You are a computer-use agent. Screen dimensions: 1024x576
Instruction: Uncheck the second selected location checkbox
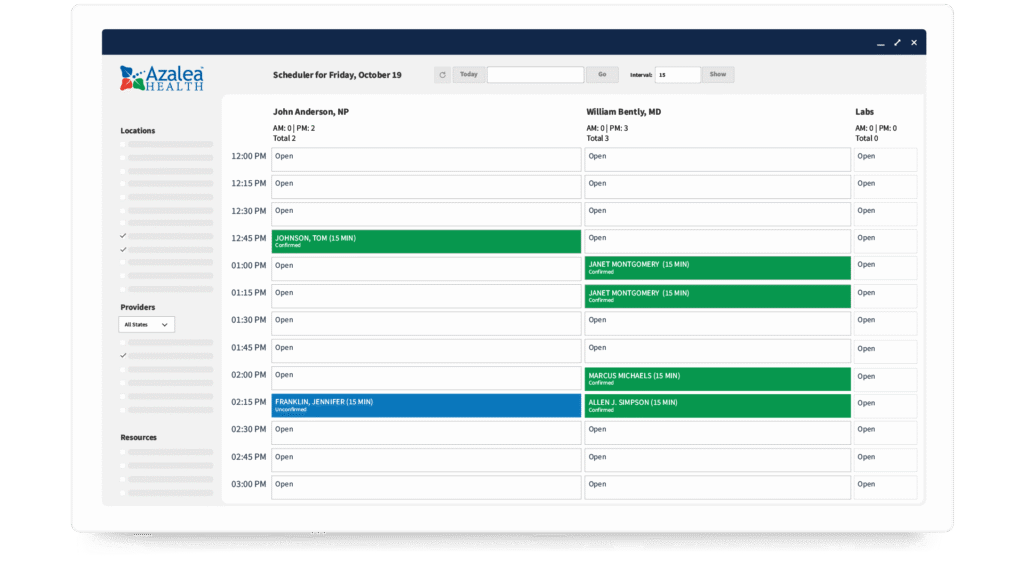(123, 249)
